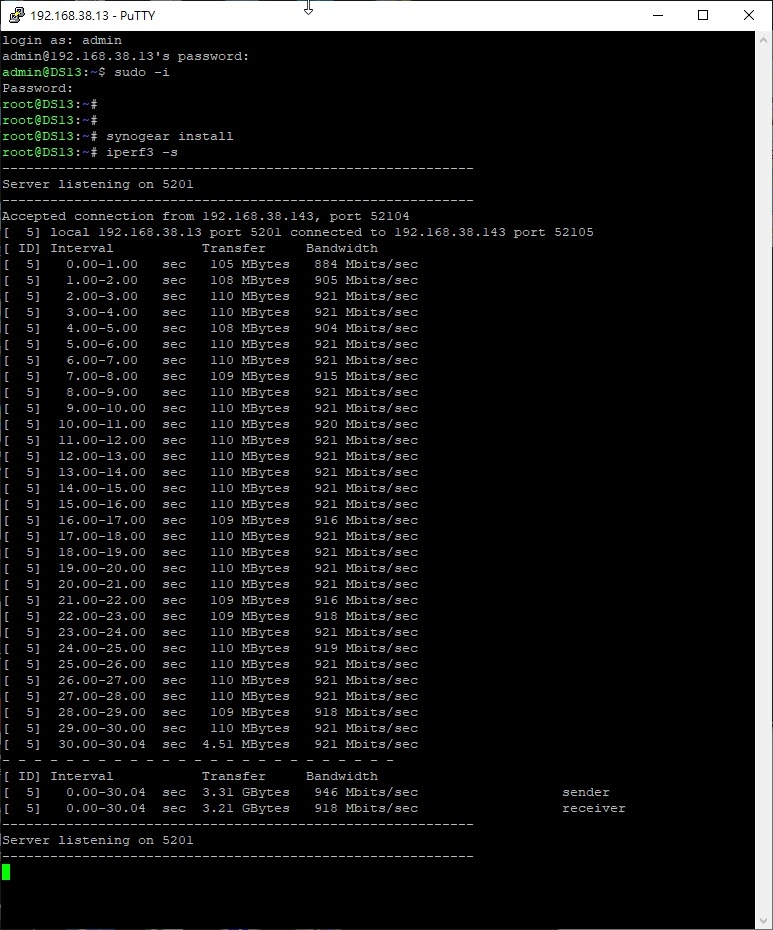Click the 'receiver' label
This screenshot has width=773, height=930.
594,809
